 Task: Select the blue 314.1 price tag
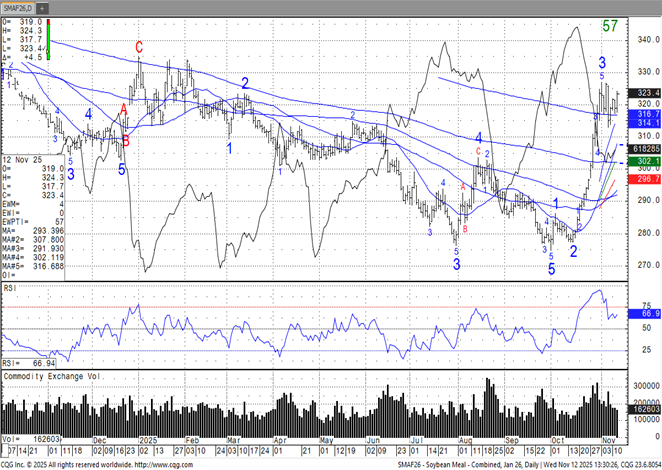click(x=645, y=124)
